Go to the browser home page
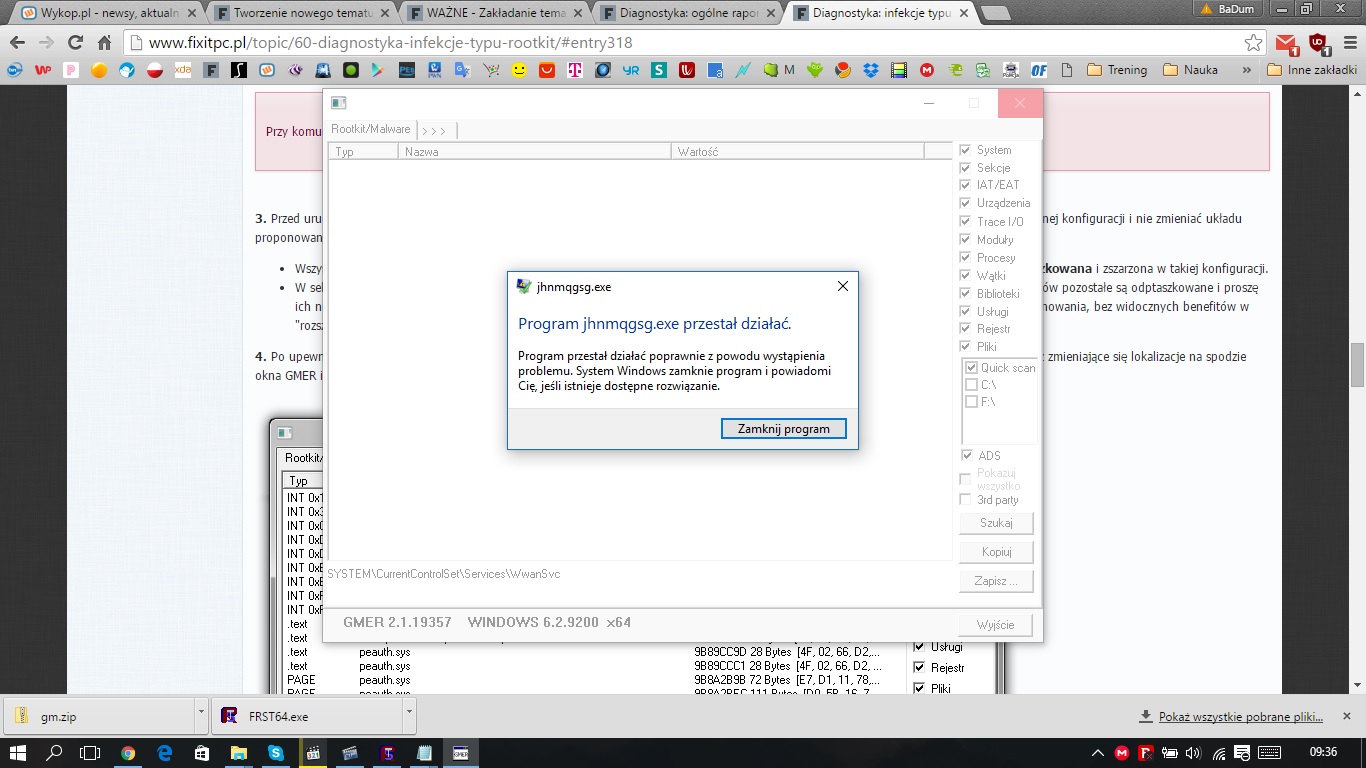This screenshot has width=1366, height=768. (x=104, y=43)
